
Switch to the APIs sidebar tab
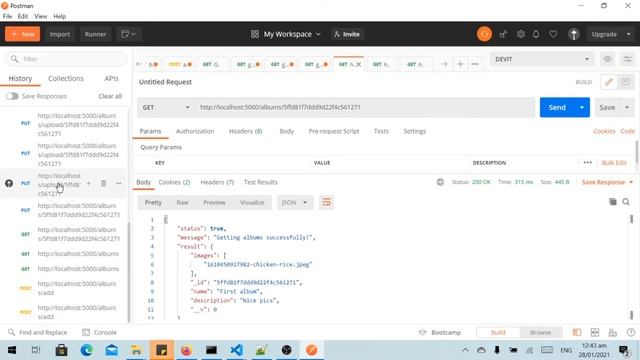pos(111,78)
